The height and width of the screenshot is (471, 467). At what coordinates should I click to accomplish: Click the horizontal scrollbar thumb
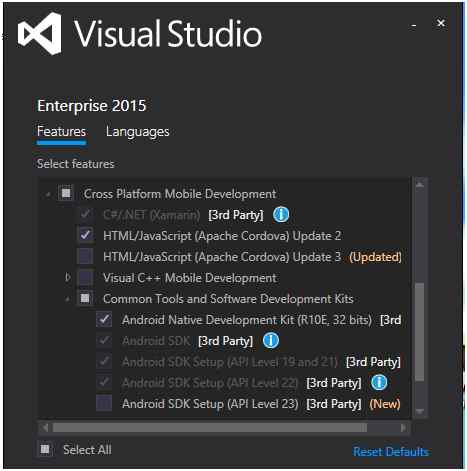pos(210,428)
